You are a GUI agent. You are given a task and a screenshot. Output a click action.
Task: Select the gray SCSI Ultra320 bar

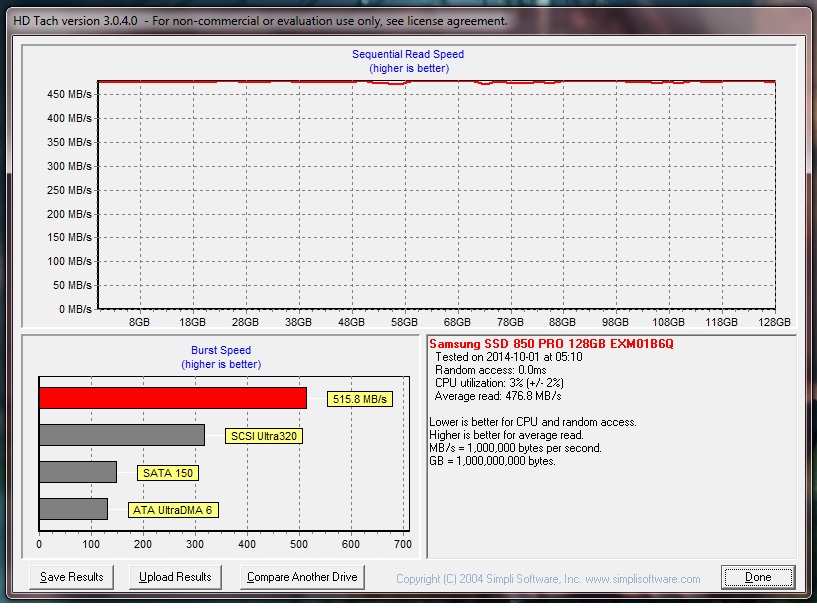(x=122, y=435)
